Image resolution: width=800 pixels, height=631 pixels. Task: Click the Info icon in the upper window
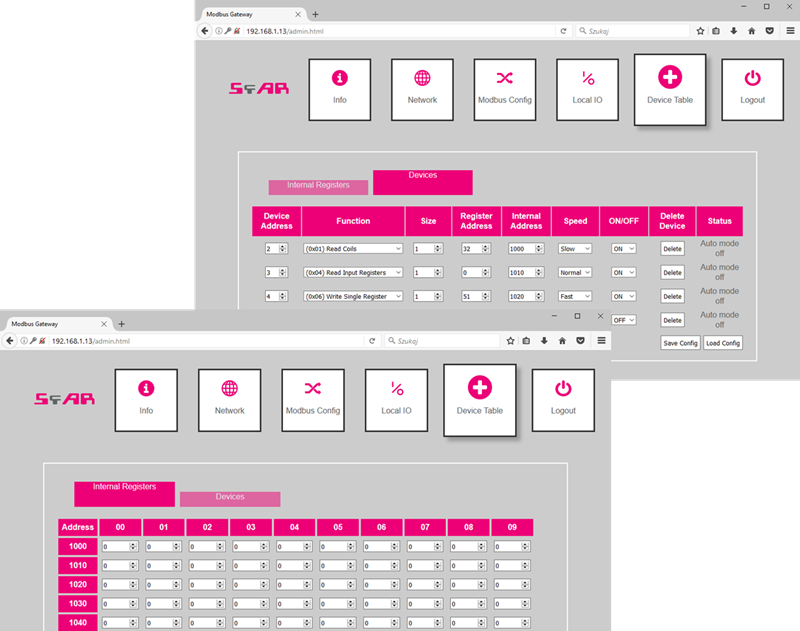pos(339,78)
